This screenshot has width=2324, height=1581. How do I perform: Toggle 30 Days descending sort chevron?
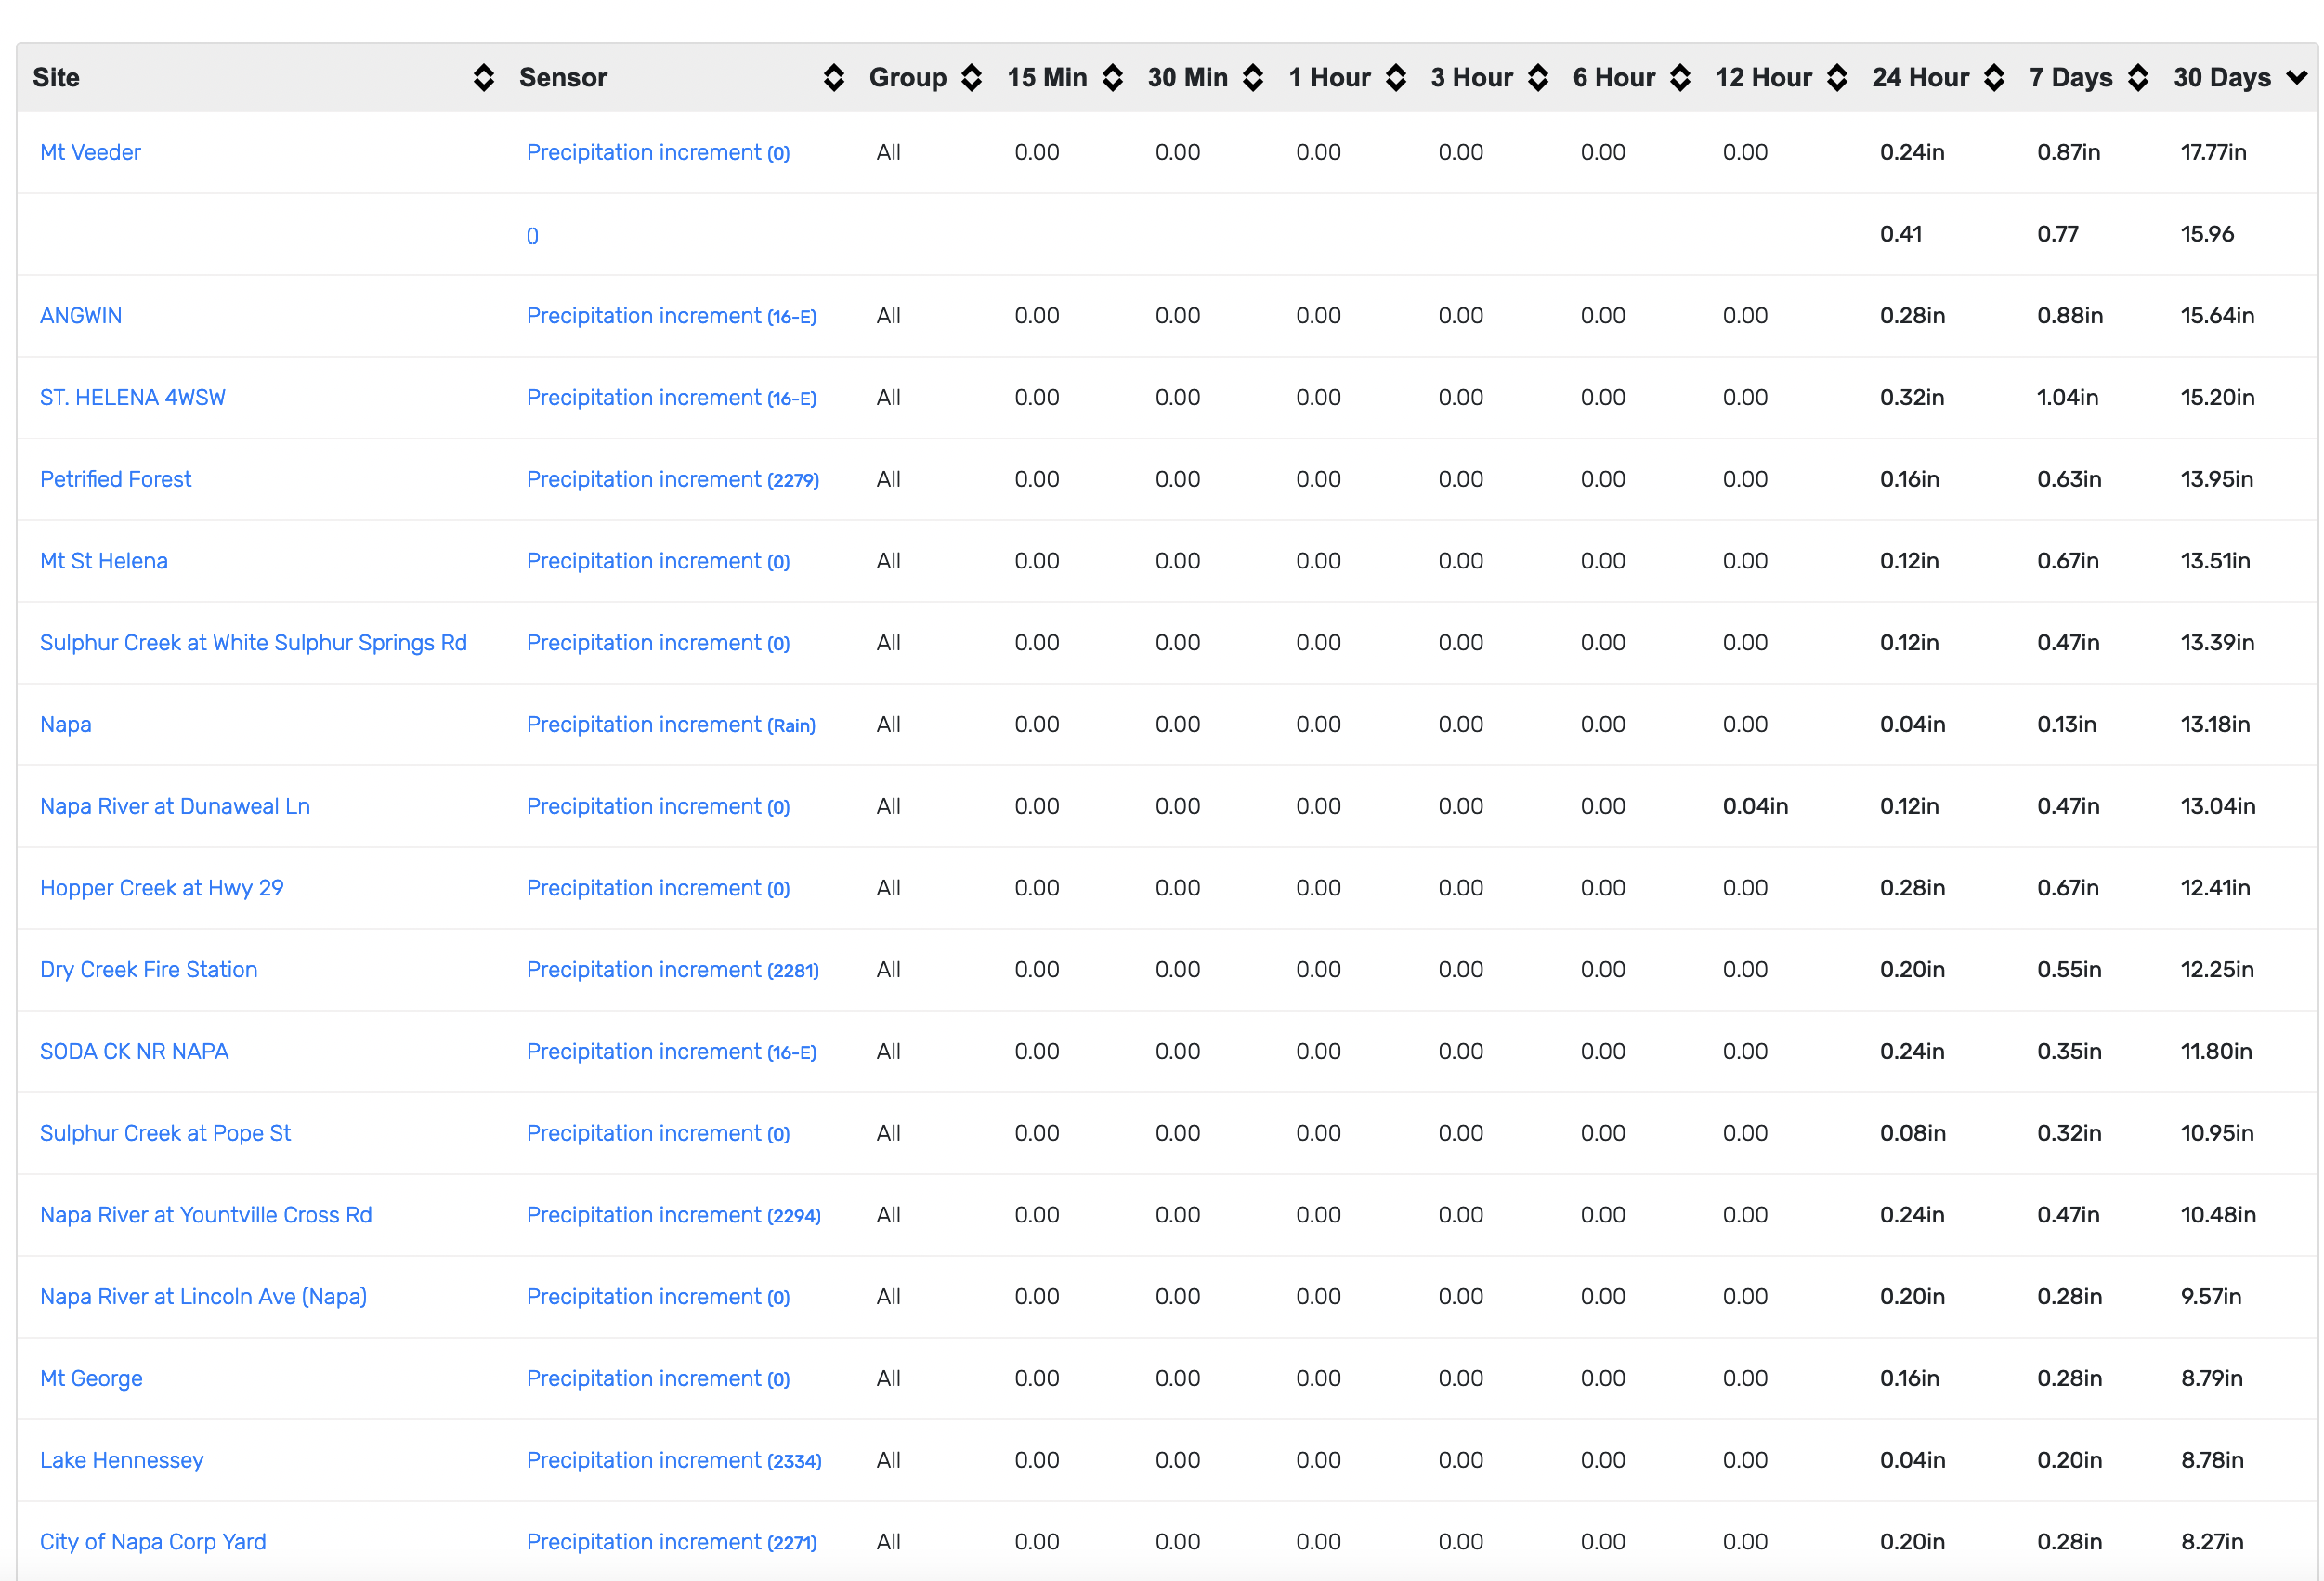pos(2296,77)
